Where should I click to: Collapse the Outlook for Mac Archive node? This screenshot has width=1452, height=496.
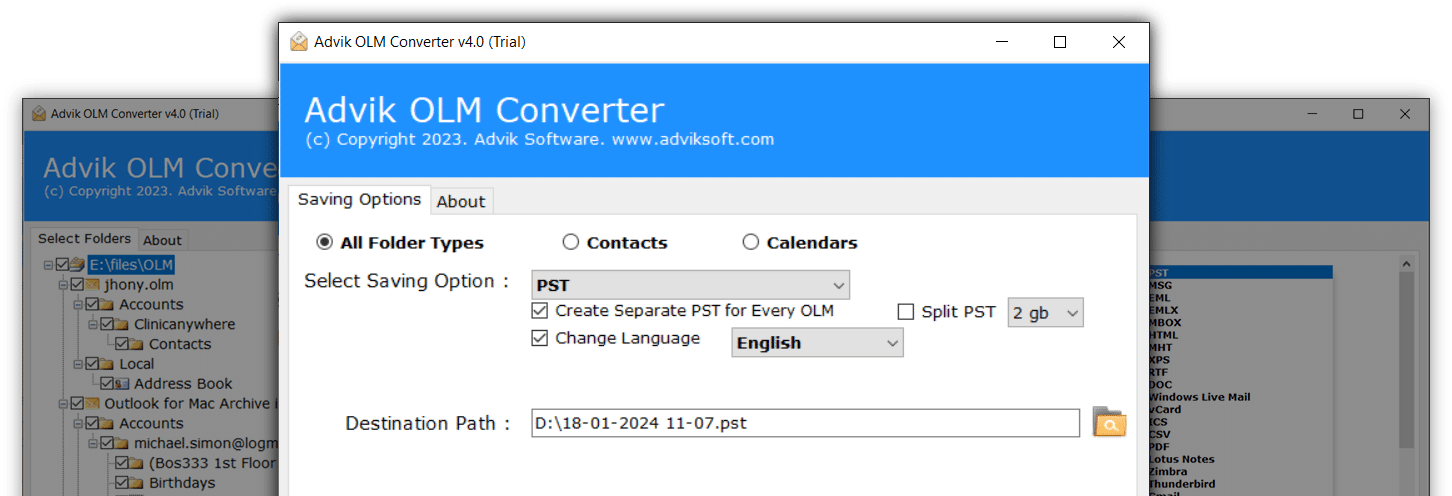(64, 404)
